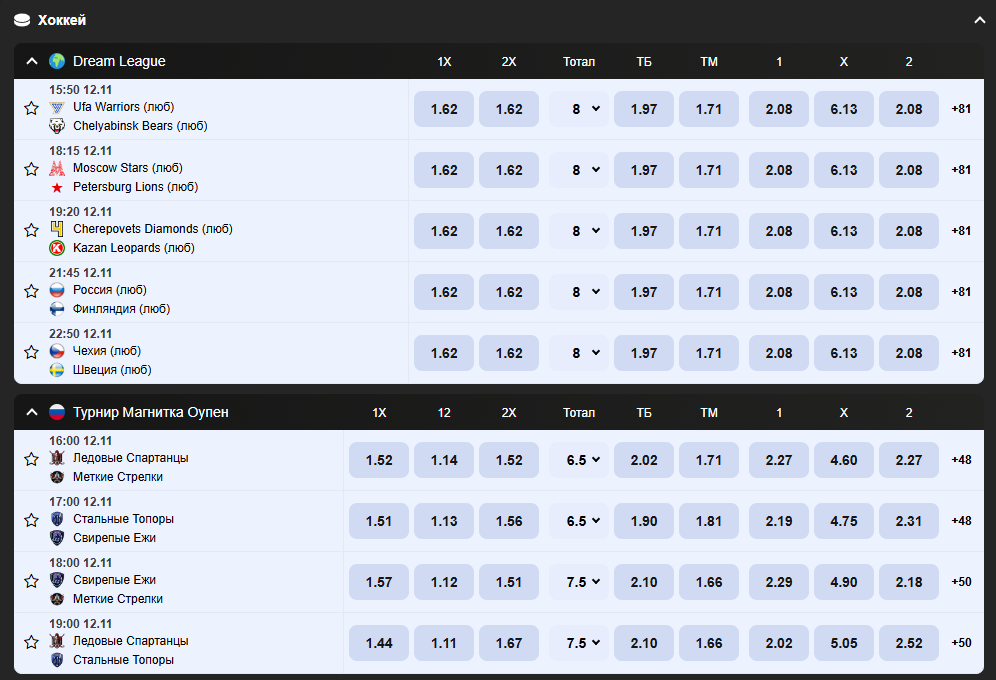Favorite the Ufa Warriors match with star
The height and width of the screenshot is (680, 996).
coord(31,108)
